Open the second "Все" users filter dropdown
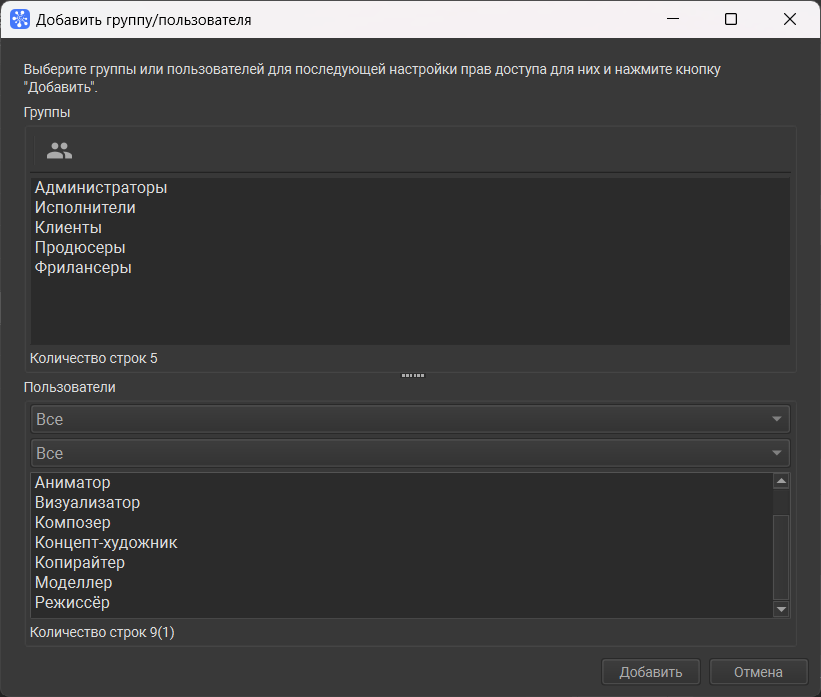The width and height of the screenshot is (821, 697). point(410,453)
